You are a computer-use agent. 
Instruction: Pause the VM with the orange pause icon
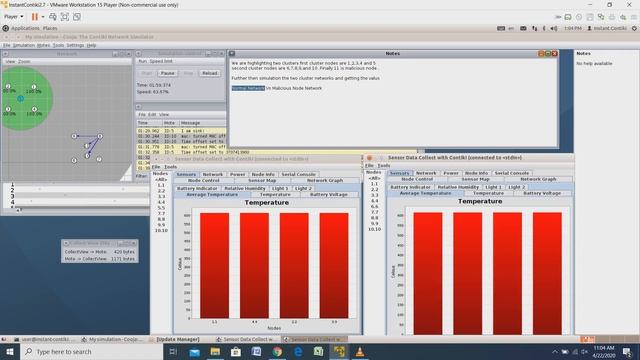pos(35,17)
